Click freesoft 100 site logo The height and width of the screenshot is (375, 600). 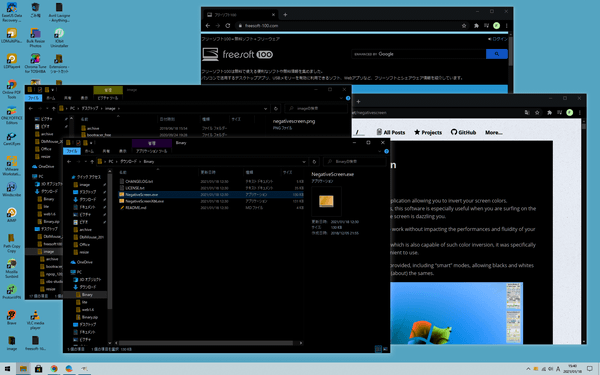pyautogui.click(x=238, y=54)
